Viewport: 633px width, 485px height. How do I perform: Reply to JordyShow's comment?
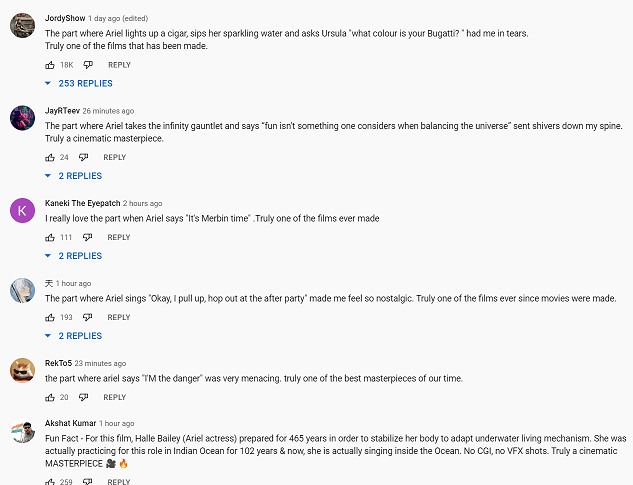[x=119, y=65]
